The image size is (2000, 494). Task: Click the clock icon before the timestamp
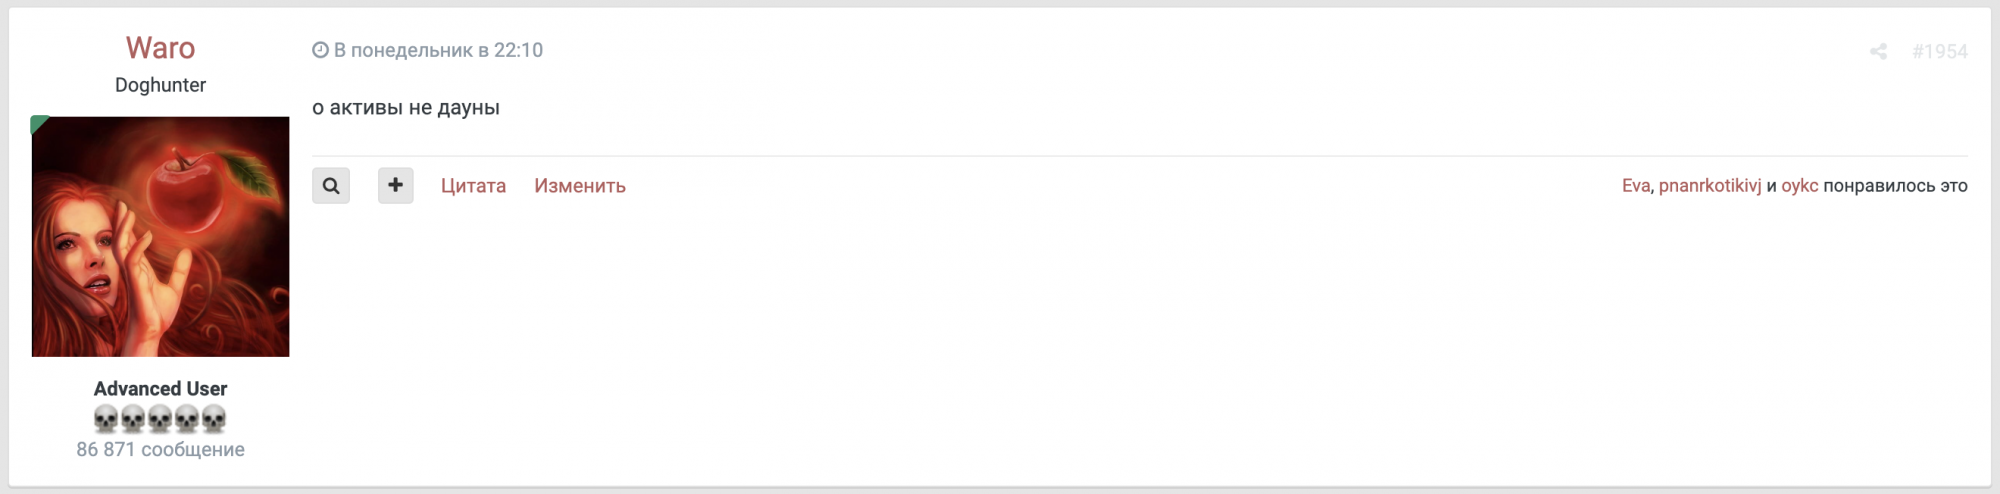[320, 50]
